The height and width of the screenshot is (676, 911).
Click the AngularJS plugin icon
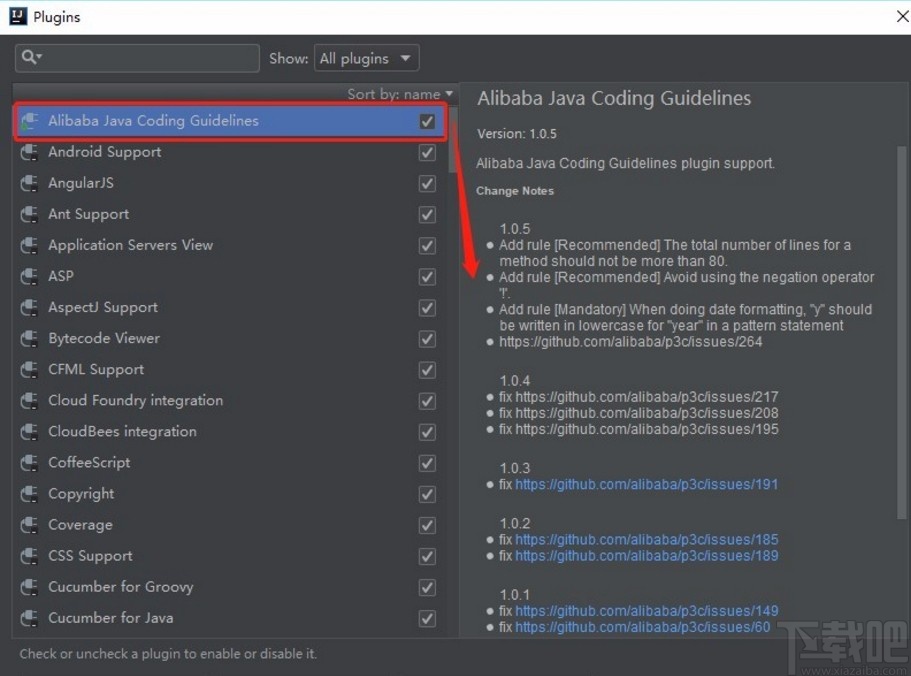(30, 183)
